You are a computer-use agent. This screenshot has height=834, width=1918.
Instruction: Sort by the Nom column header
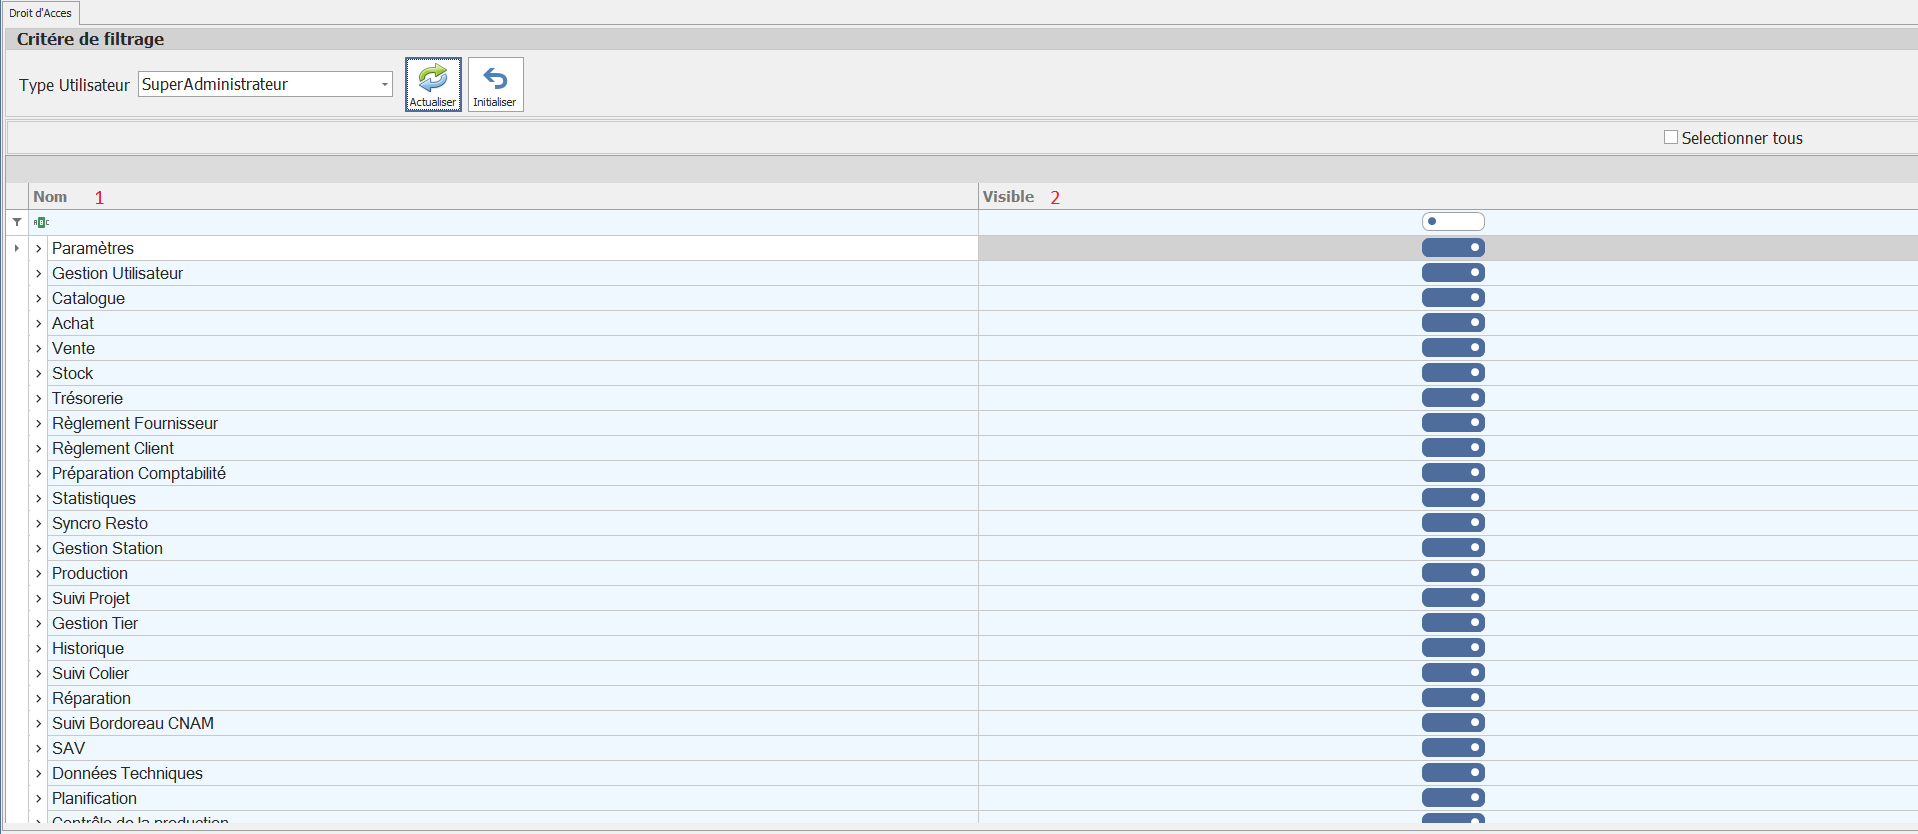pyautogui.click(x=50, y=197)
